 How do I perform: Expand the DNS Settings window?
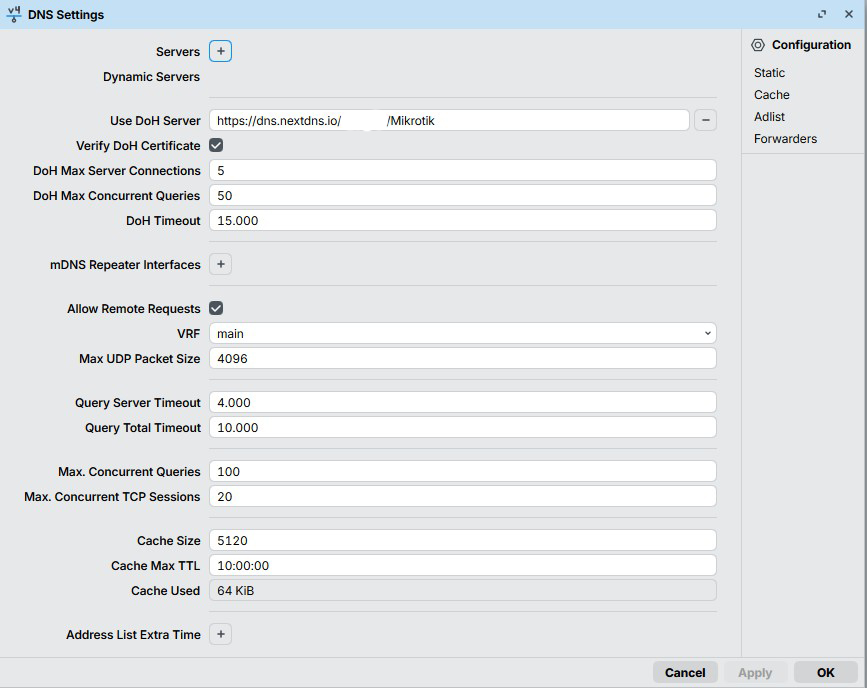[822, 14]
